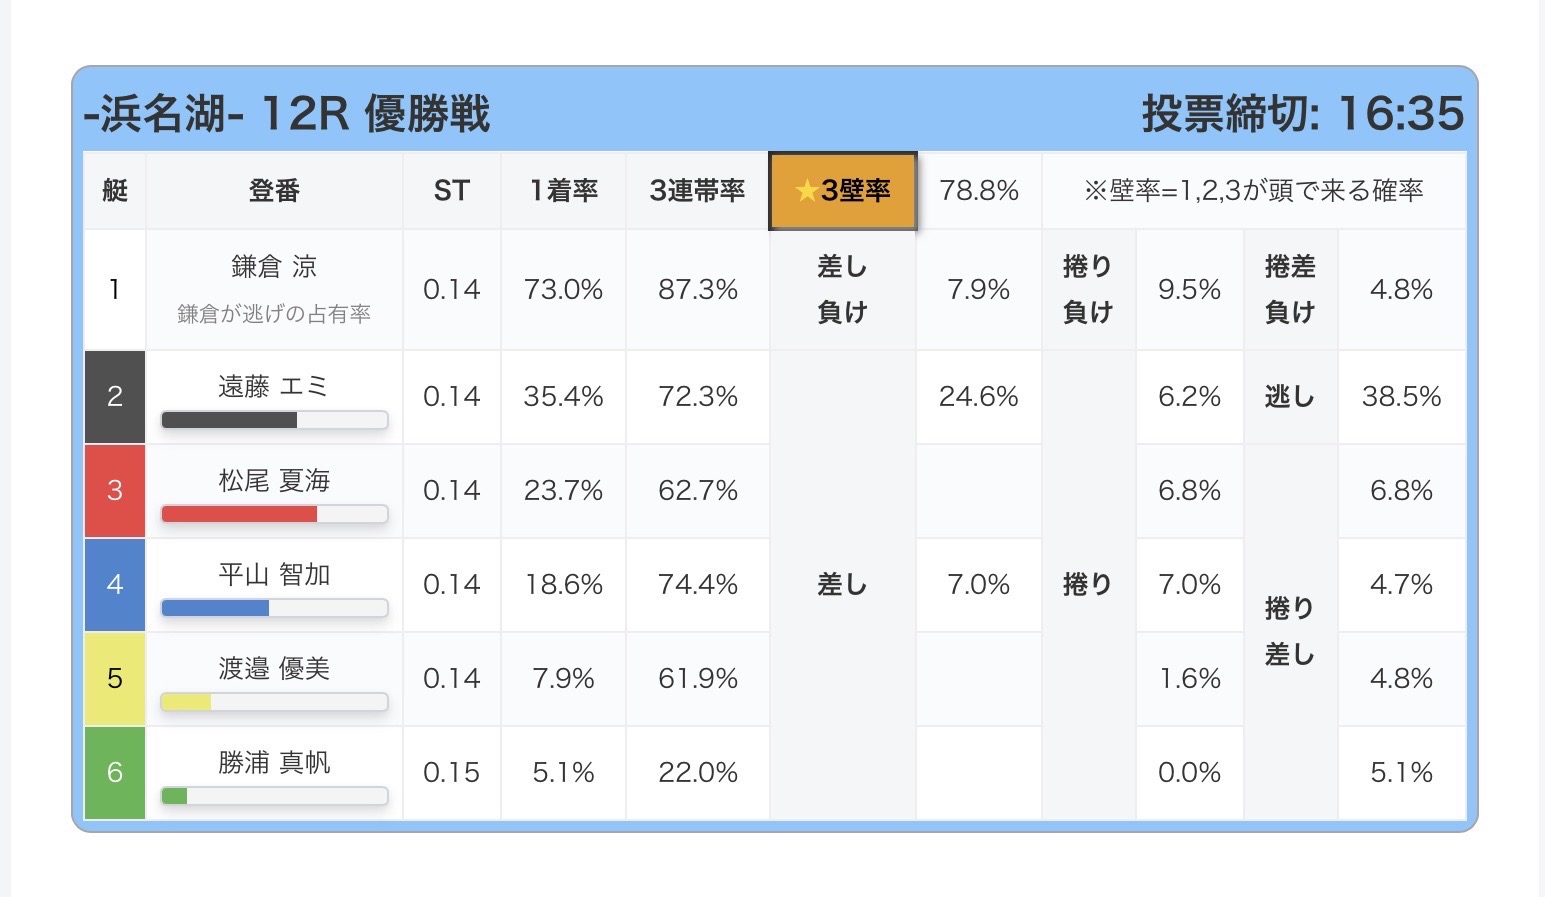Click the star 3壁率 highlighted header
Screen dimensions: 1545x897
(x=842, y=190)
